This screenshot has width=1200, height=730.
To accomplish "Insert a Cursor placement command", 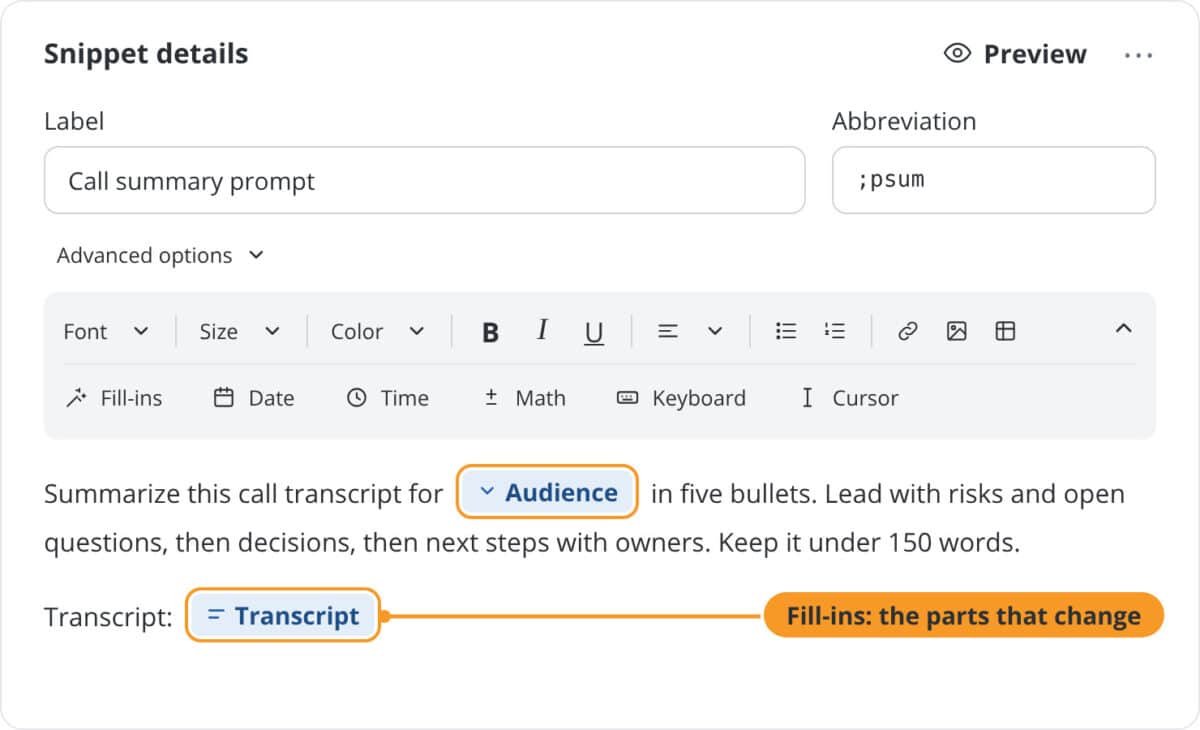I will coord(849,398).
